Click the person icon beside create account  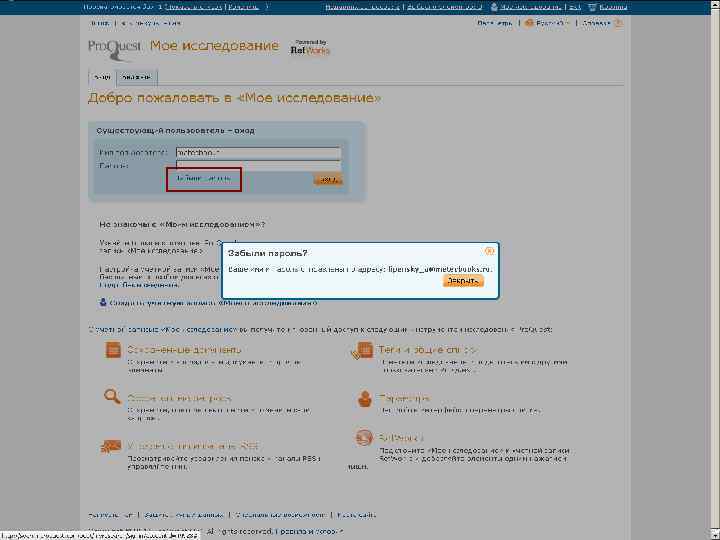(x=103, y=302)
